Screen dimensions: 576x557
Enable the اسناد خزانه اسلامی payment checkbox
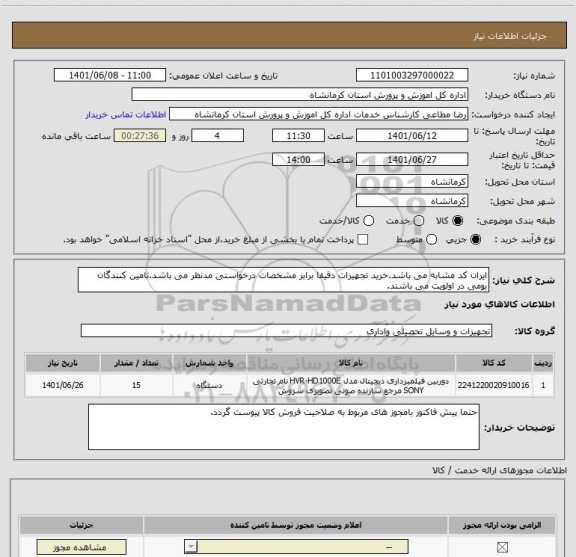363,240
